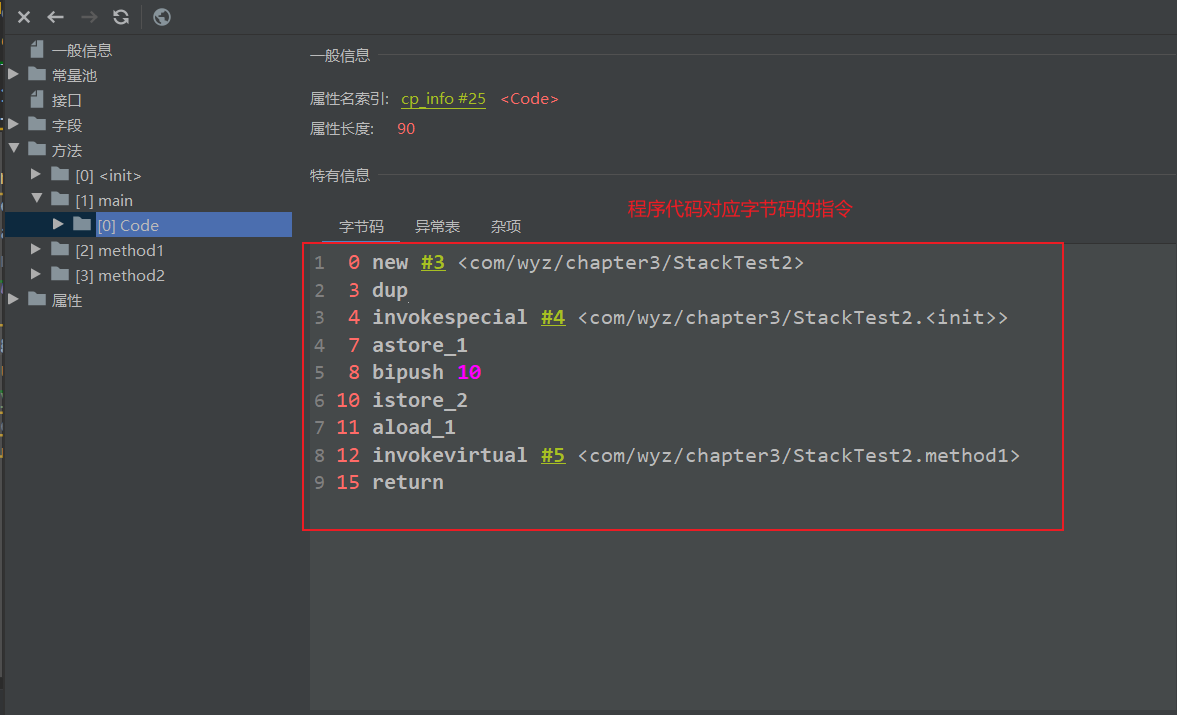The height and width of the screenshot is (715, 1177).
Task: Follow the #5 invokevirtual constant link
Action: (x=553, y=455)
